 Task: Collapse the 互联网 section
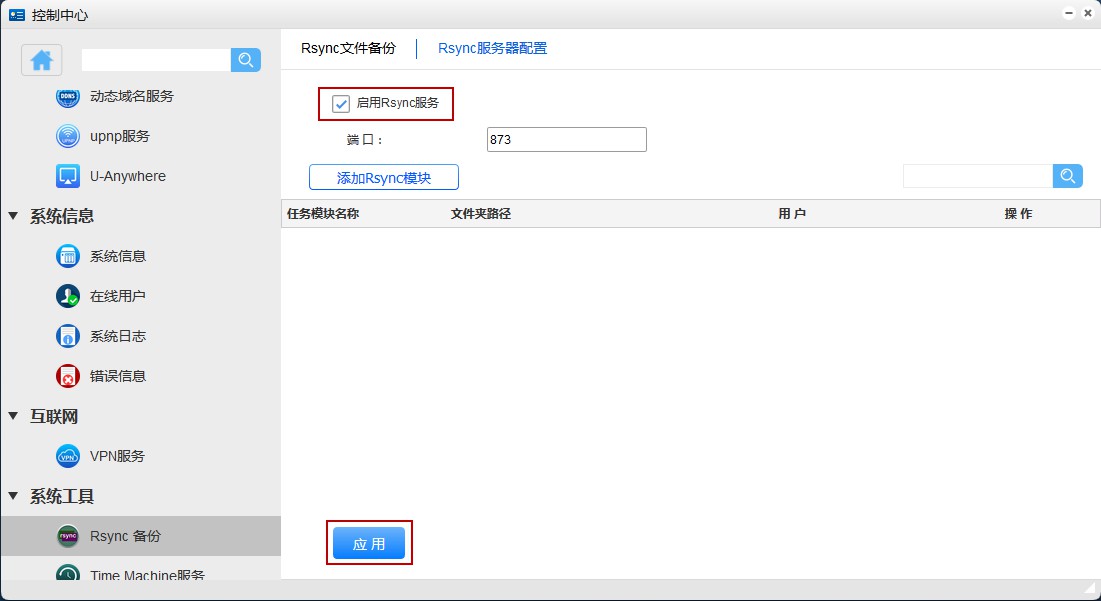(13, 416)
